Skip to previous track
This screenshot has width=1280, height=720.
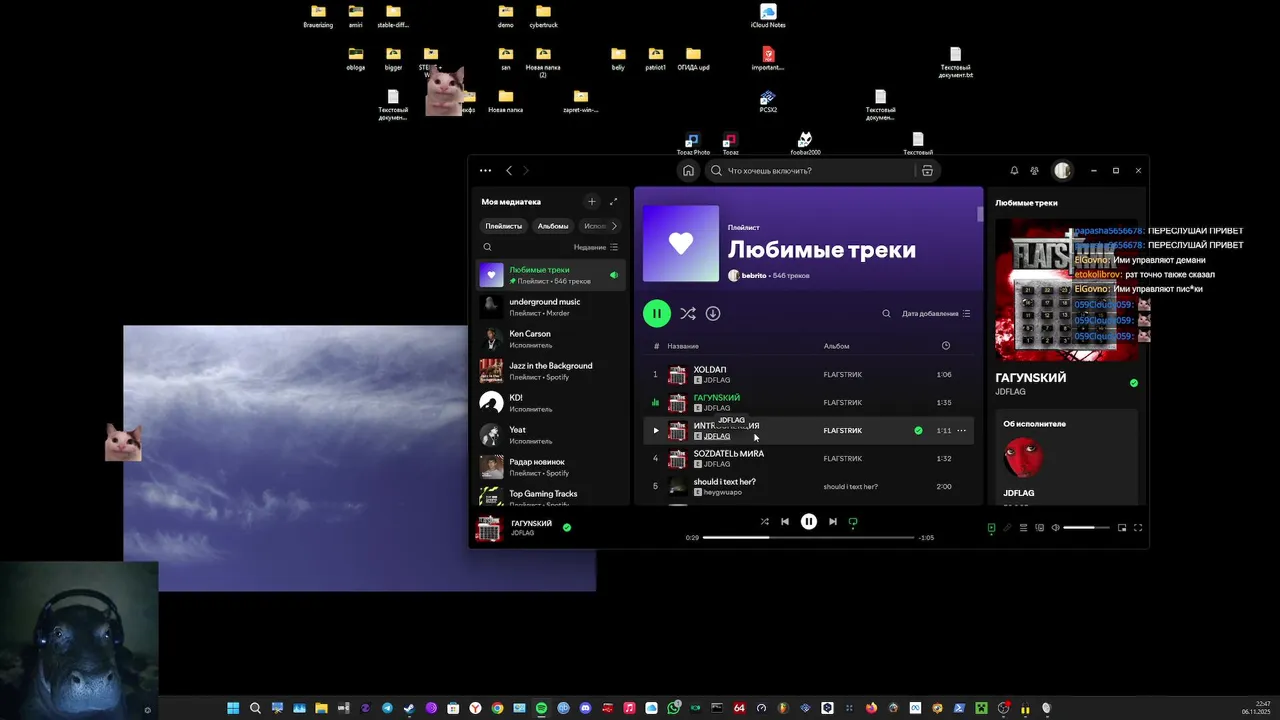[x=785, y=522]
